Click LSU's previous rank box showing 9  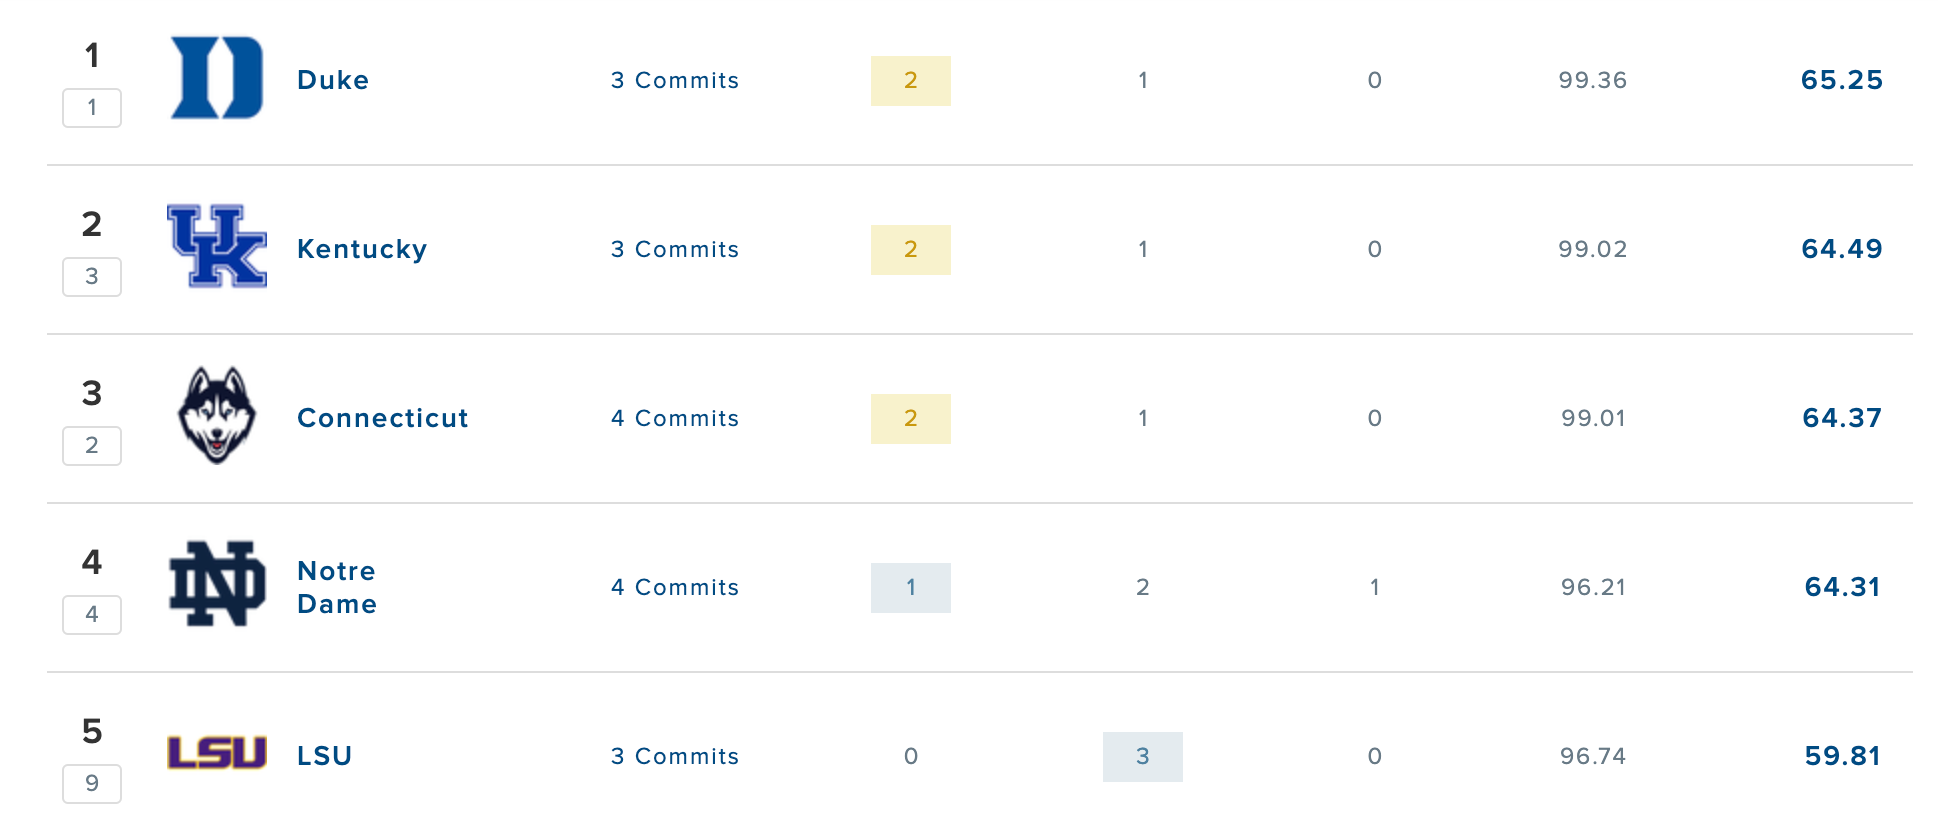click(92, 784)
